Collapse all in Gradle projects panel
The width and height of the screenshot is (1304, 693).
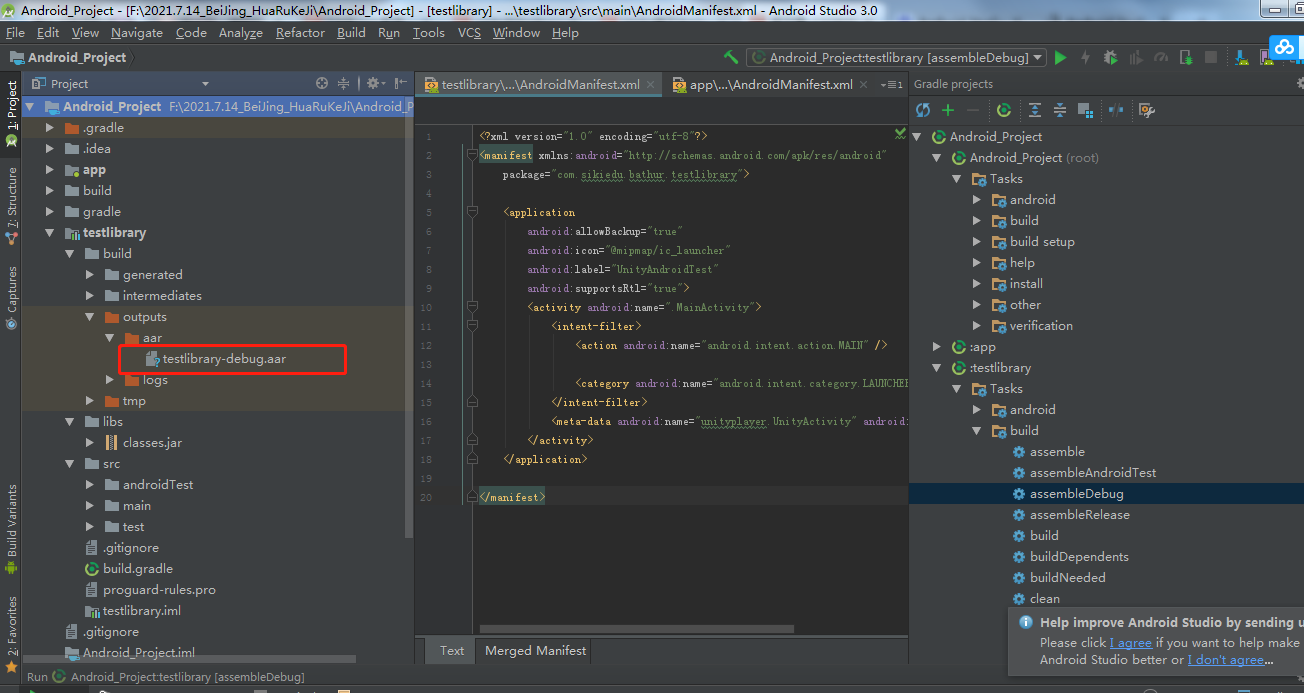tap(1060, 110)
